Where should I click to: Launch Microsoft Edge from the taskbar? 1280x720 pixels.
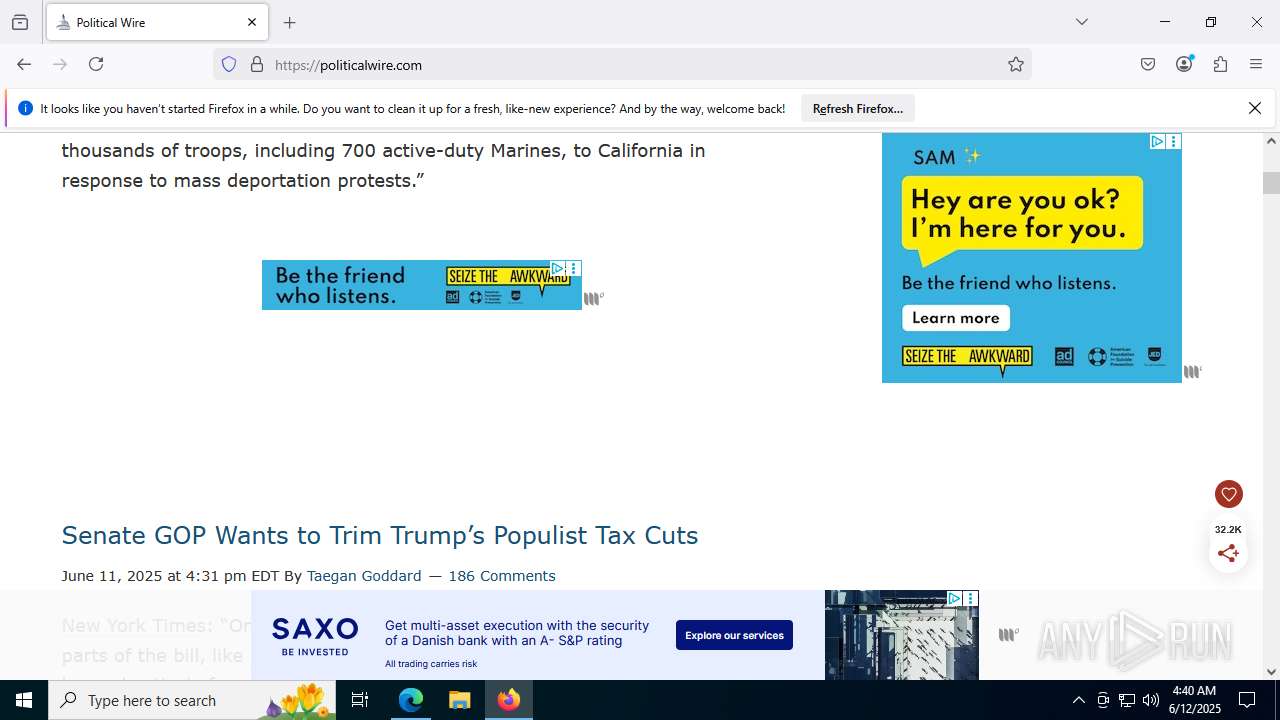(411, 700)
